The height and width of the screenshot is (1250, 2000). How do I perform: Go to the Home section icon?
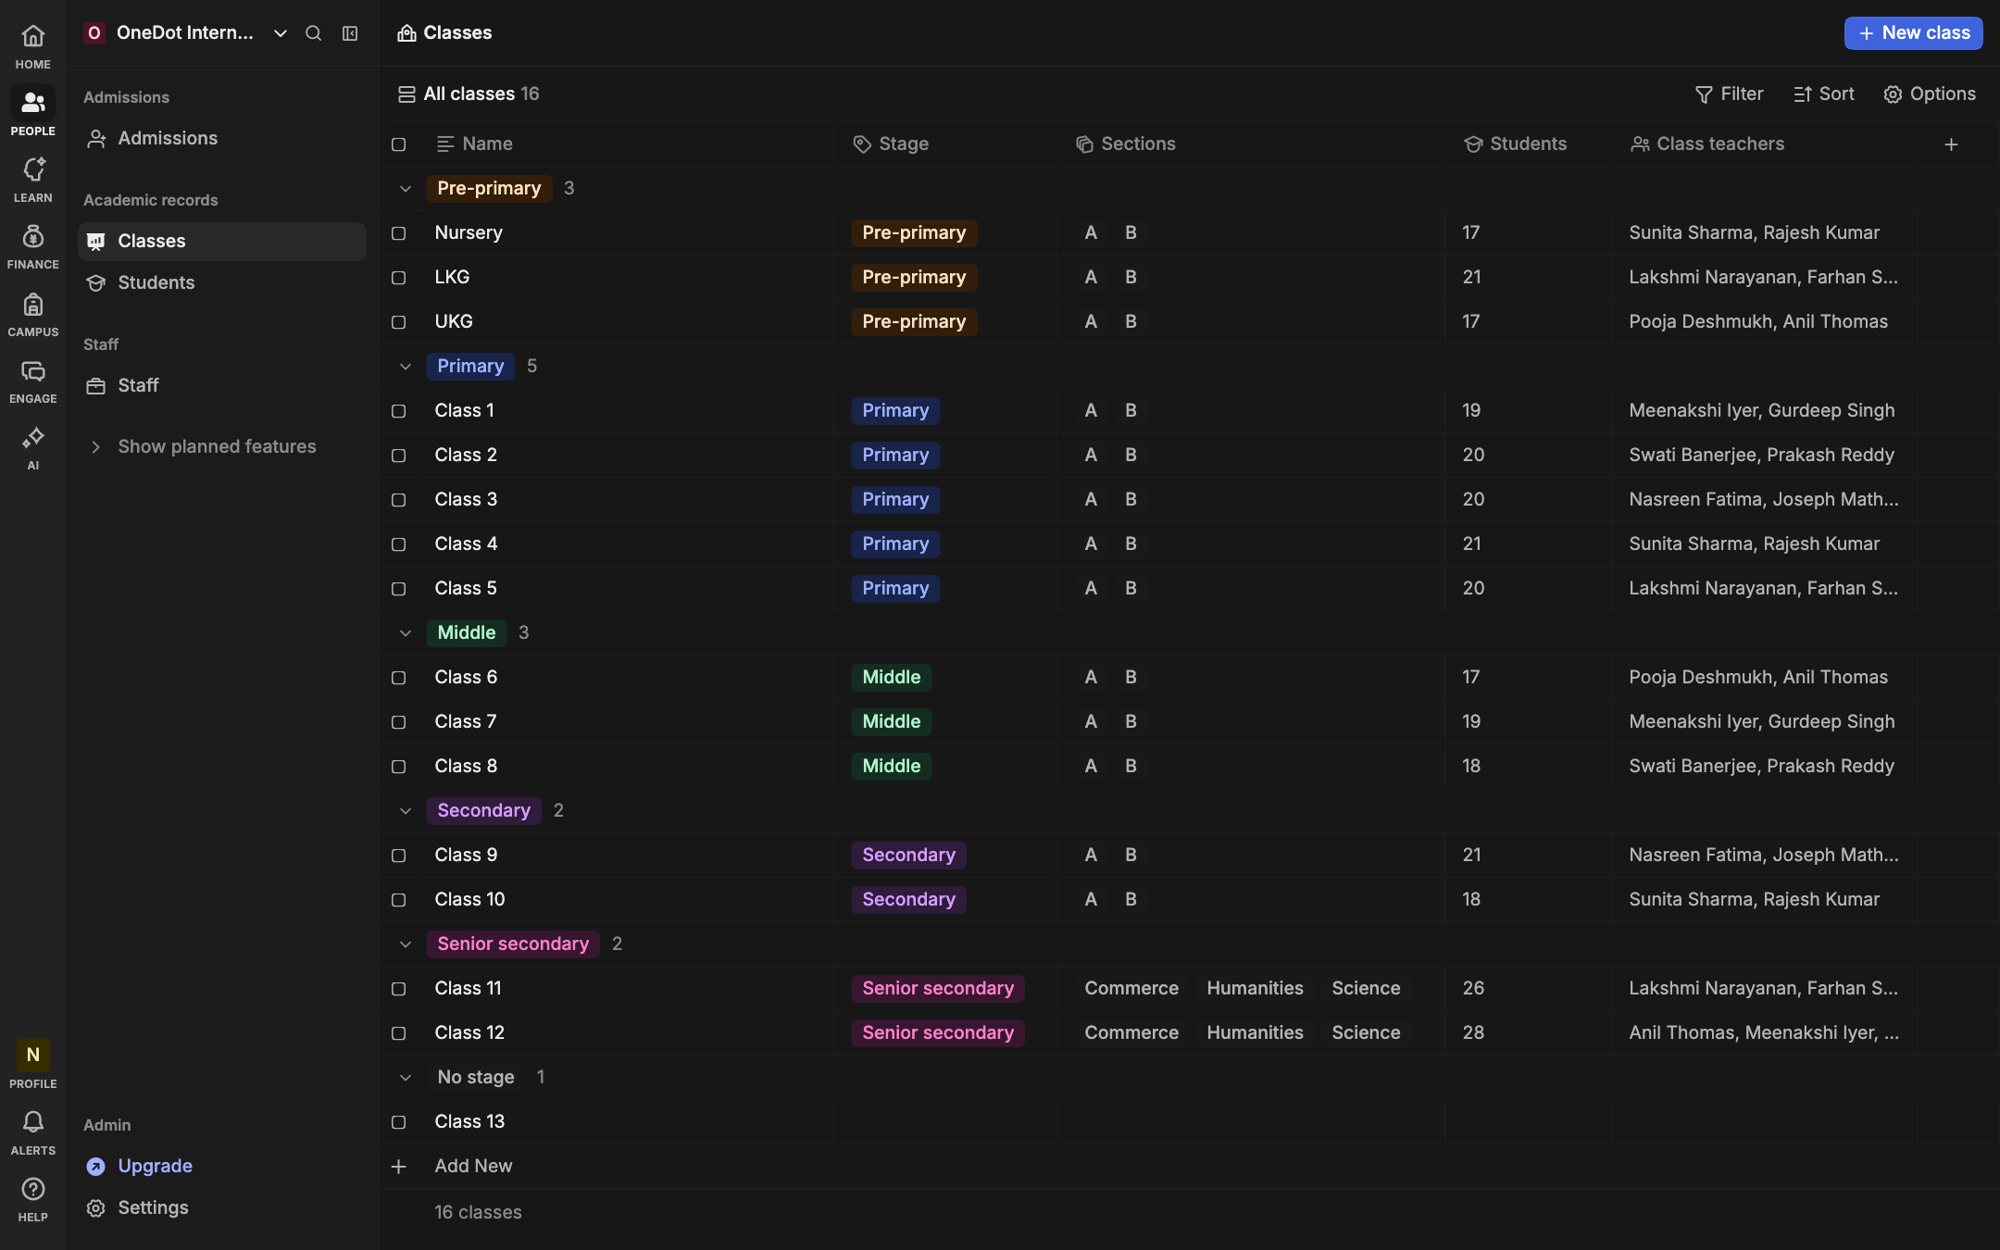click(x=33, y=37)
